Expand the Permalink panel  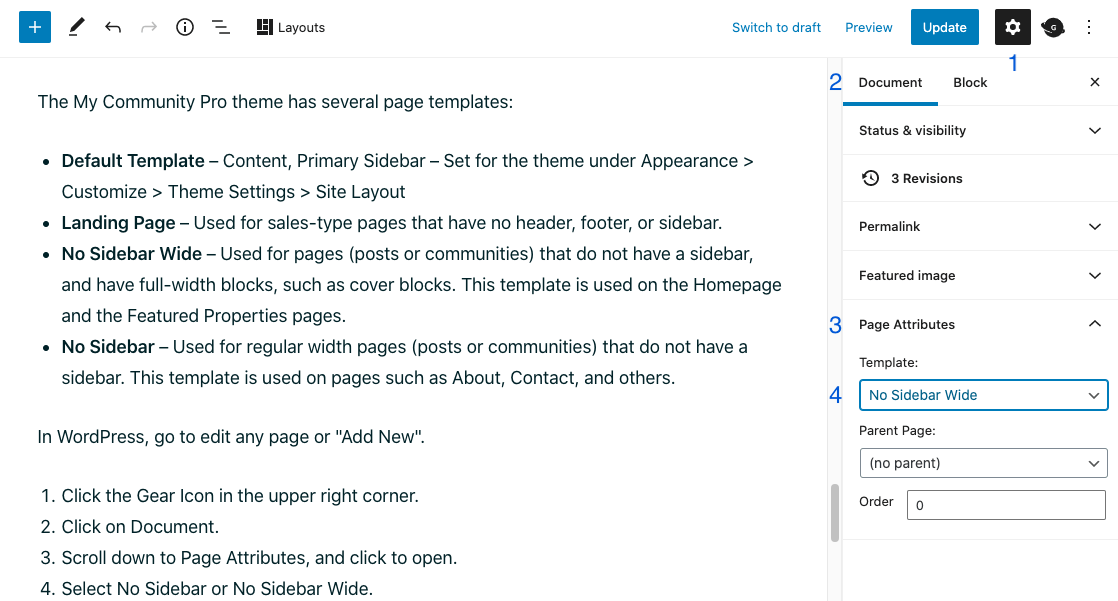(980, 227)
